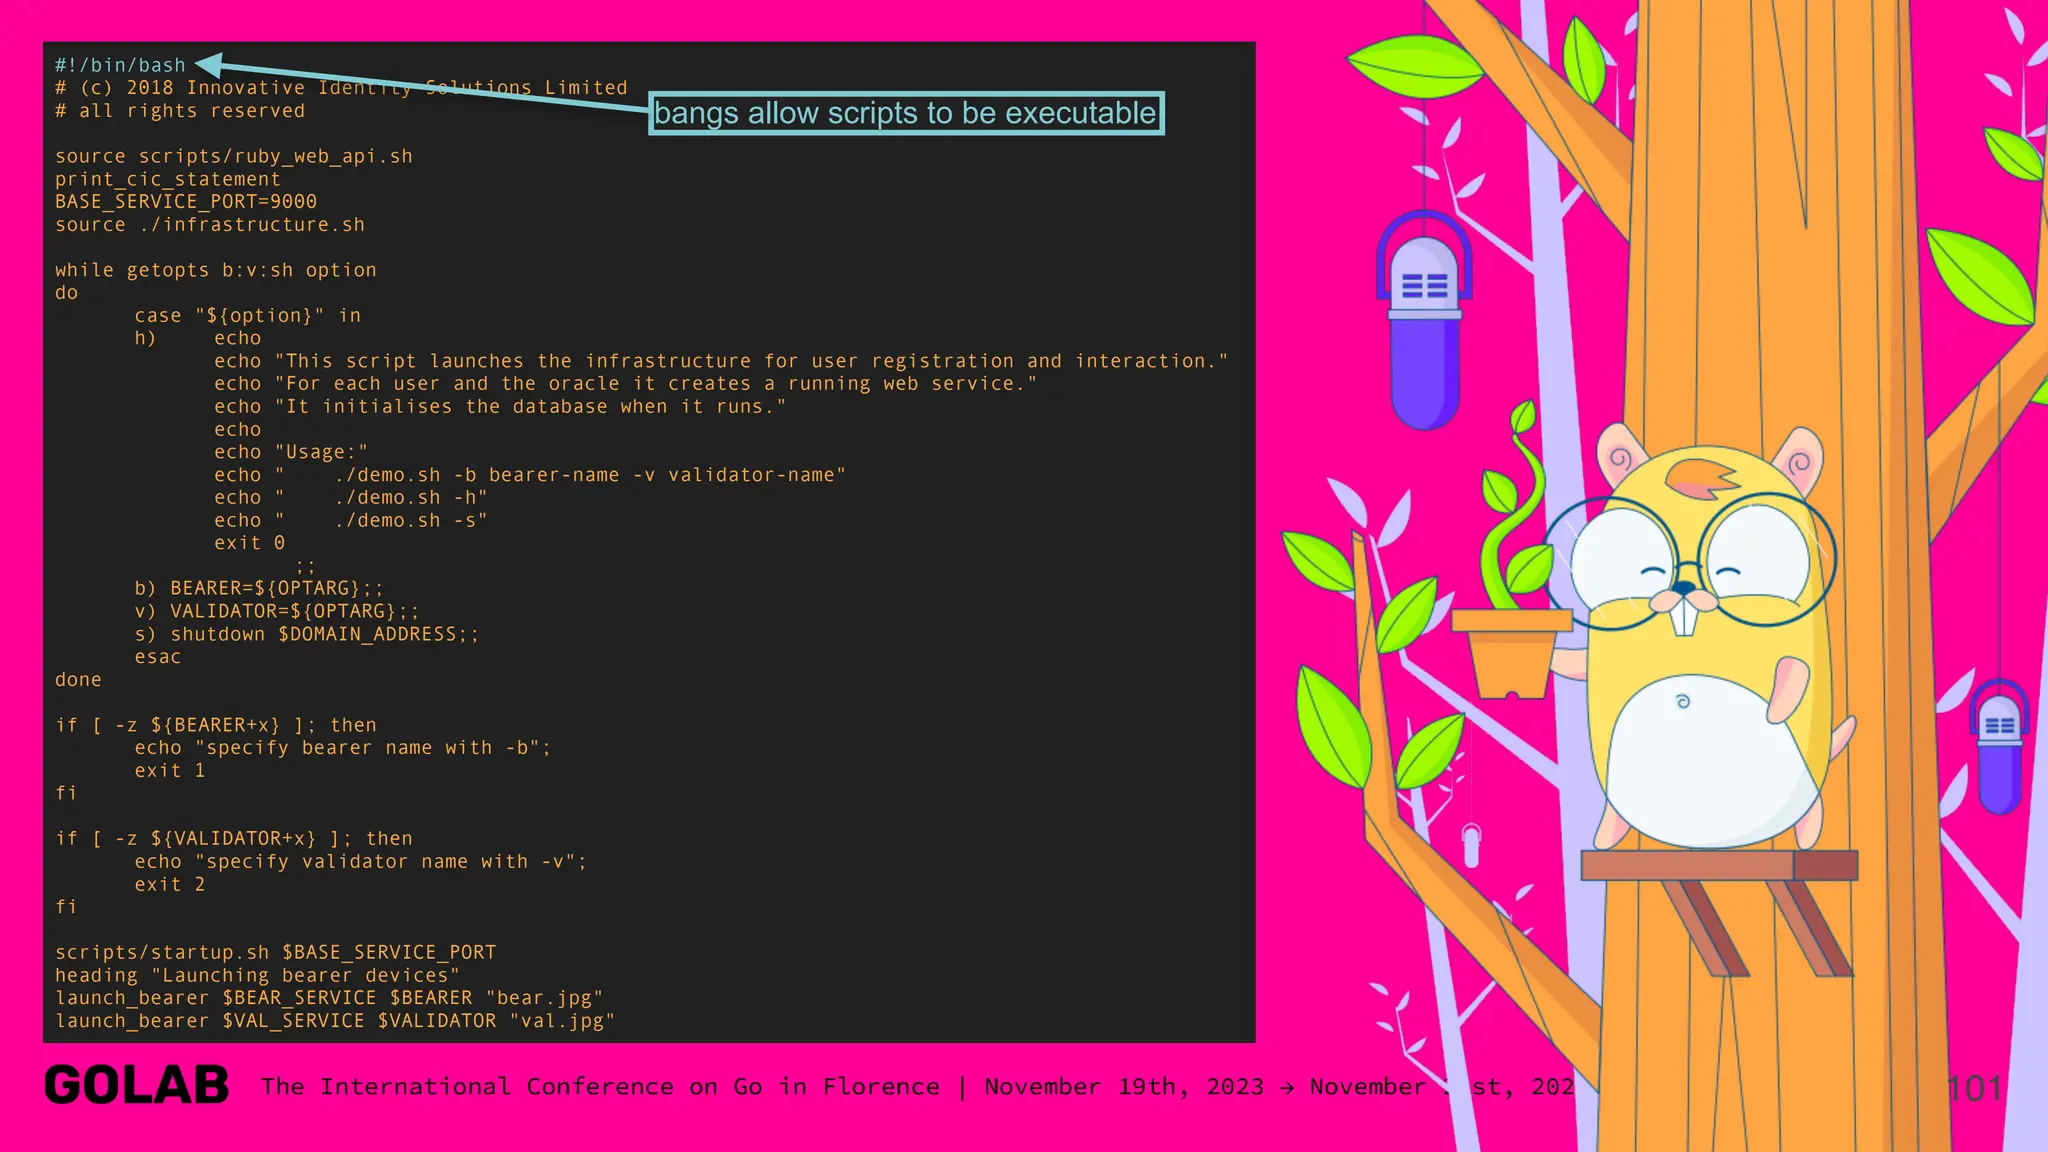Click 'while getopts b:v:sh option' line
This screenshot has width=2048, height=1152.
(x=216, y=270)
